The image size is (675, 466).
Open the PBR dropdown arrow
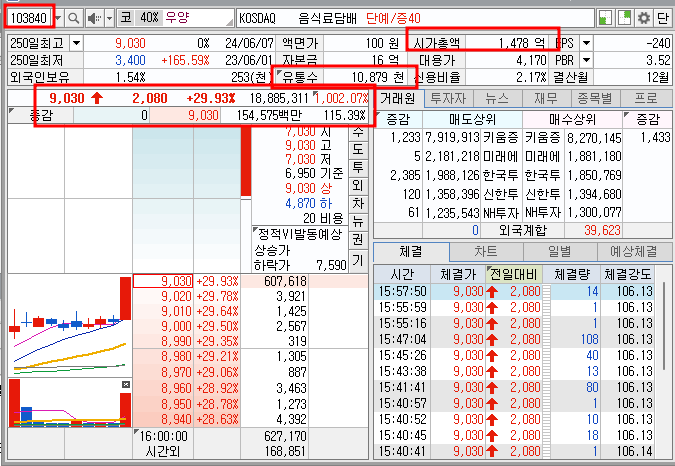tap(586, 60)
